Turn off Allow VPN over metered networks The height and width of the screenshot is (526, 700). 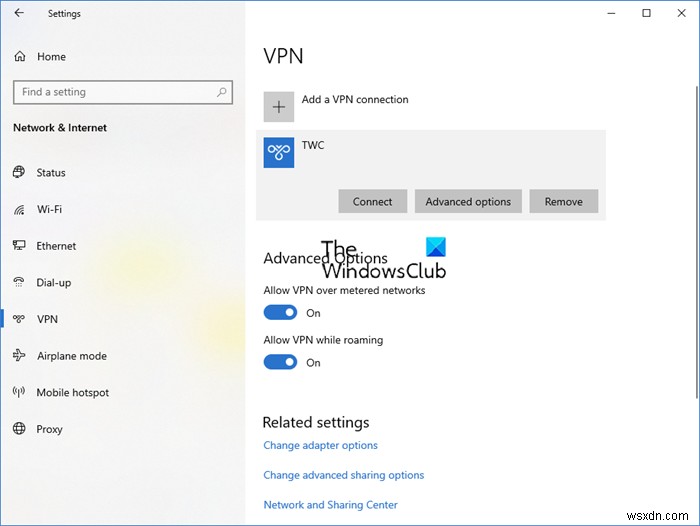pos(280,313)
